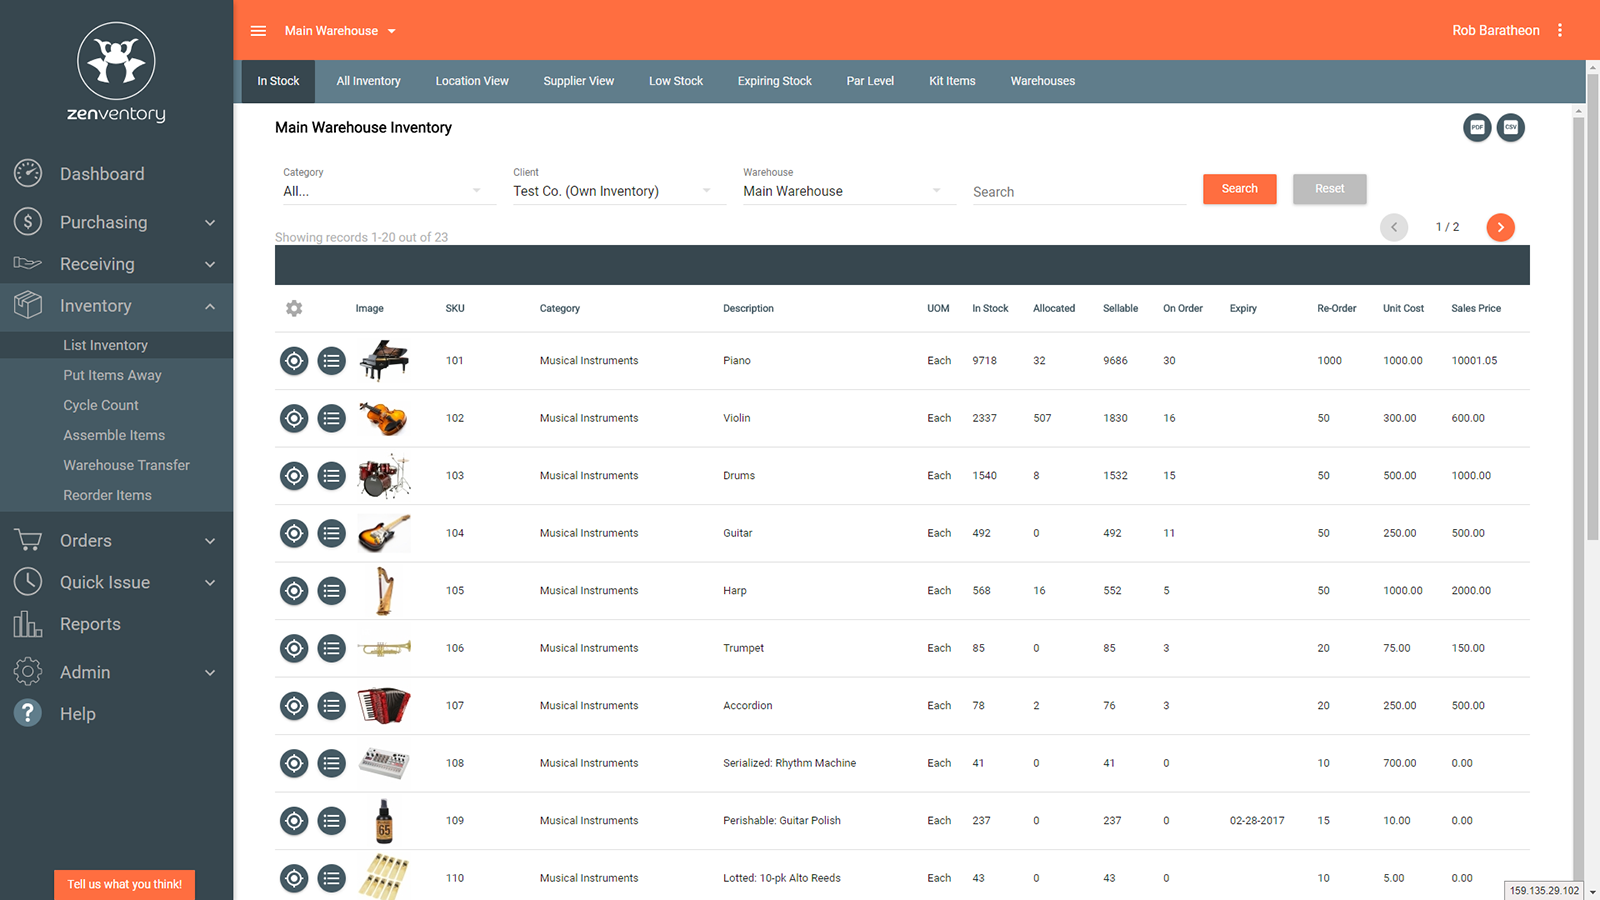Click the track/locate icon on the Piano row
Viewport: 1600px width, 900px height.
(x=293, y=360)
